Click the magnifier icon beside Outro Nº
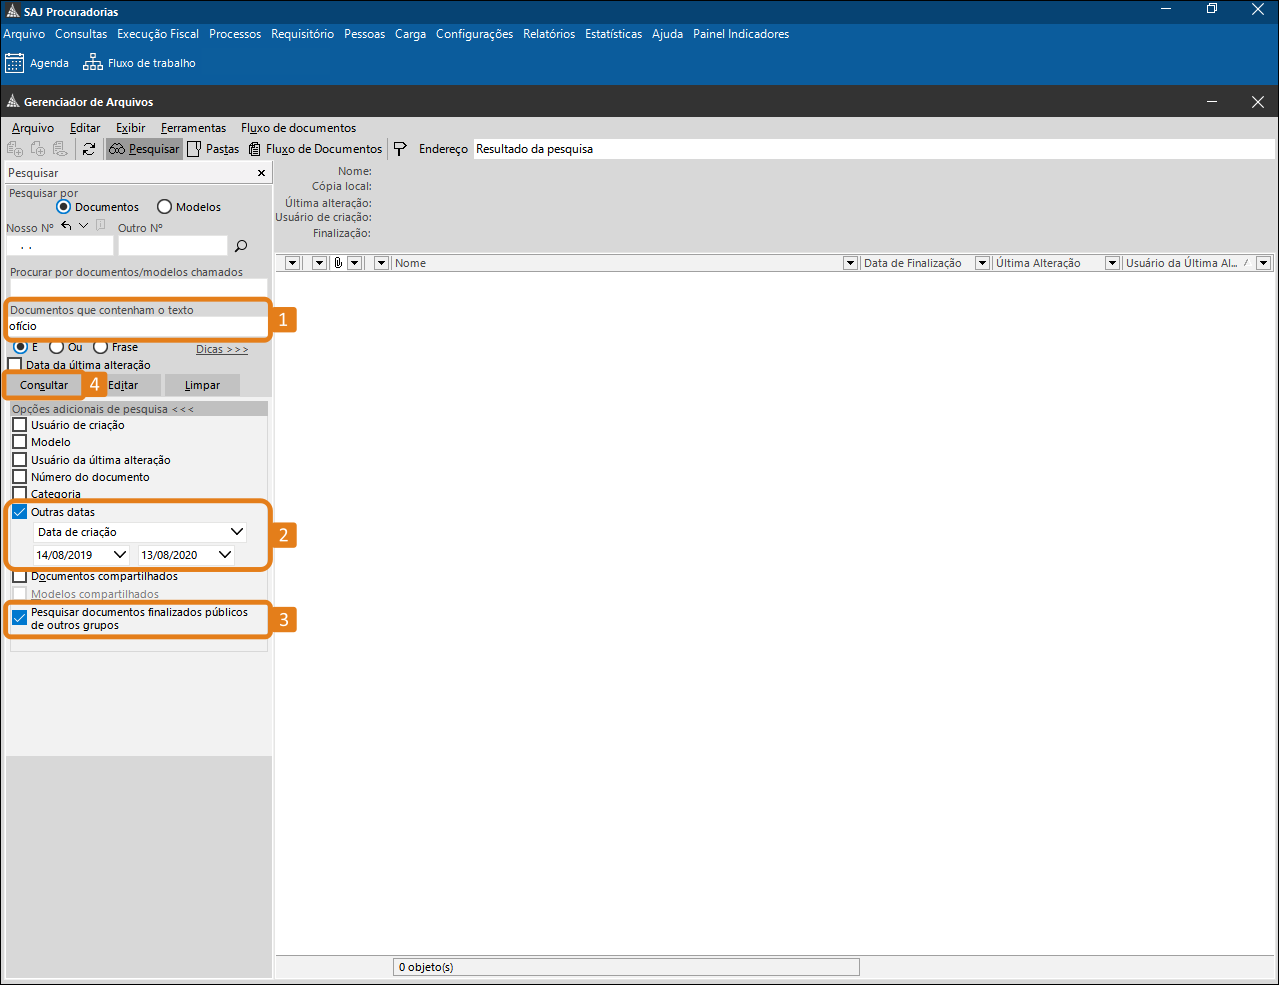Image resolution: width=1279 pixels, height=985 pixels. 240,246
